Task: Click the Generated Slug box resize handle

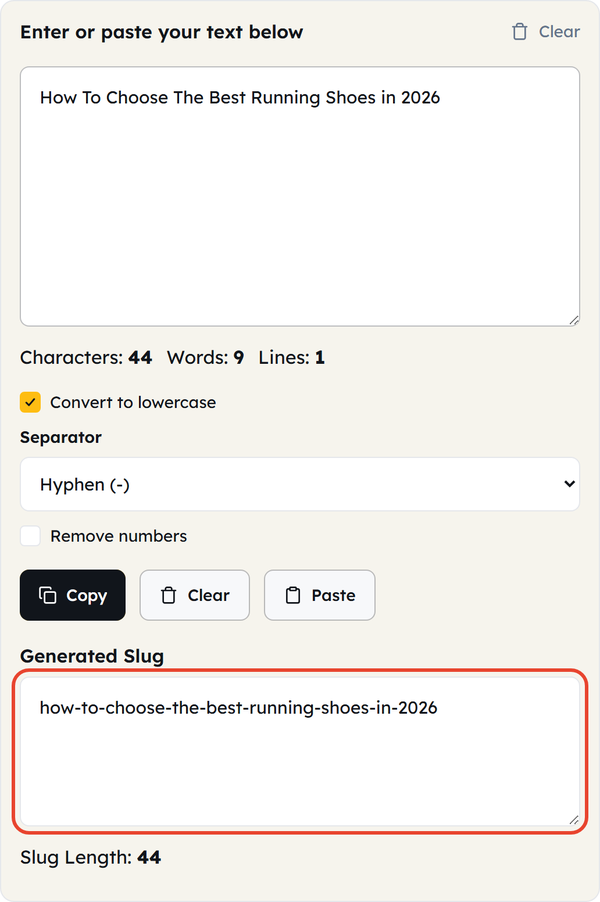Action: (x=574, y=820)
